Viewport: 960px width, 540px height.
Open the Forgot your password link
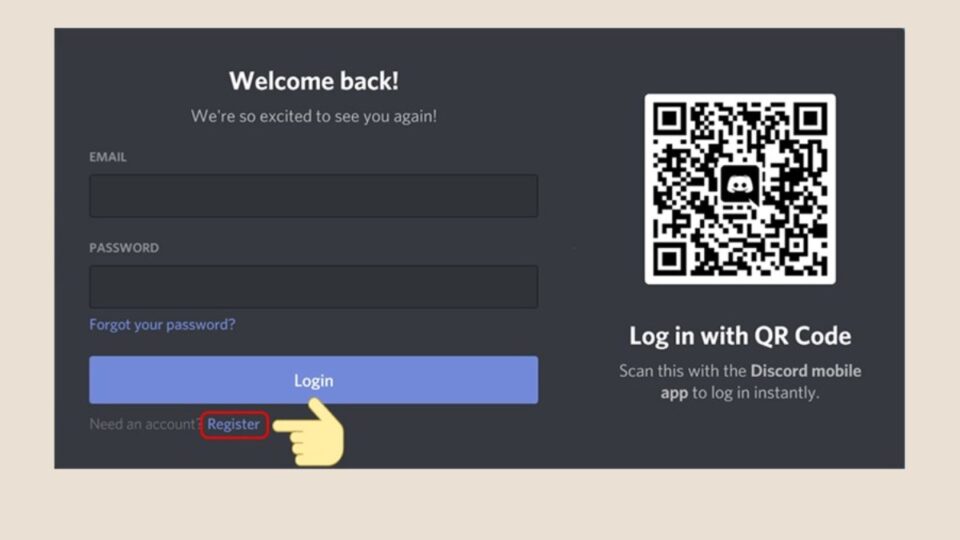pyautogui.click(x=162, y=324)
